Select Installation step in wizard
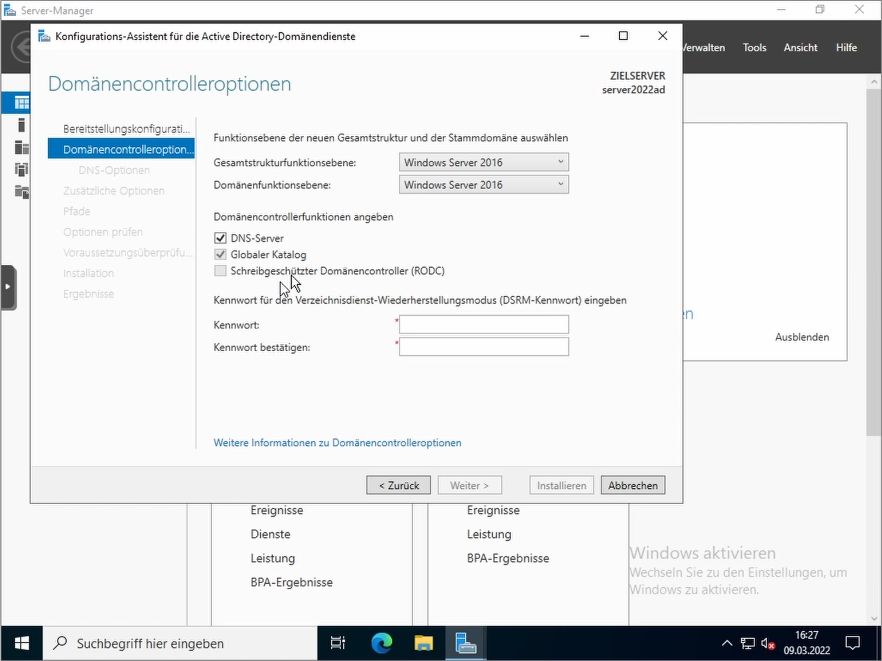This screenshot has height=661, width=882. click(x=88, y=273)
